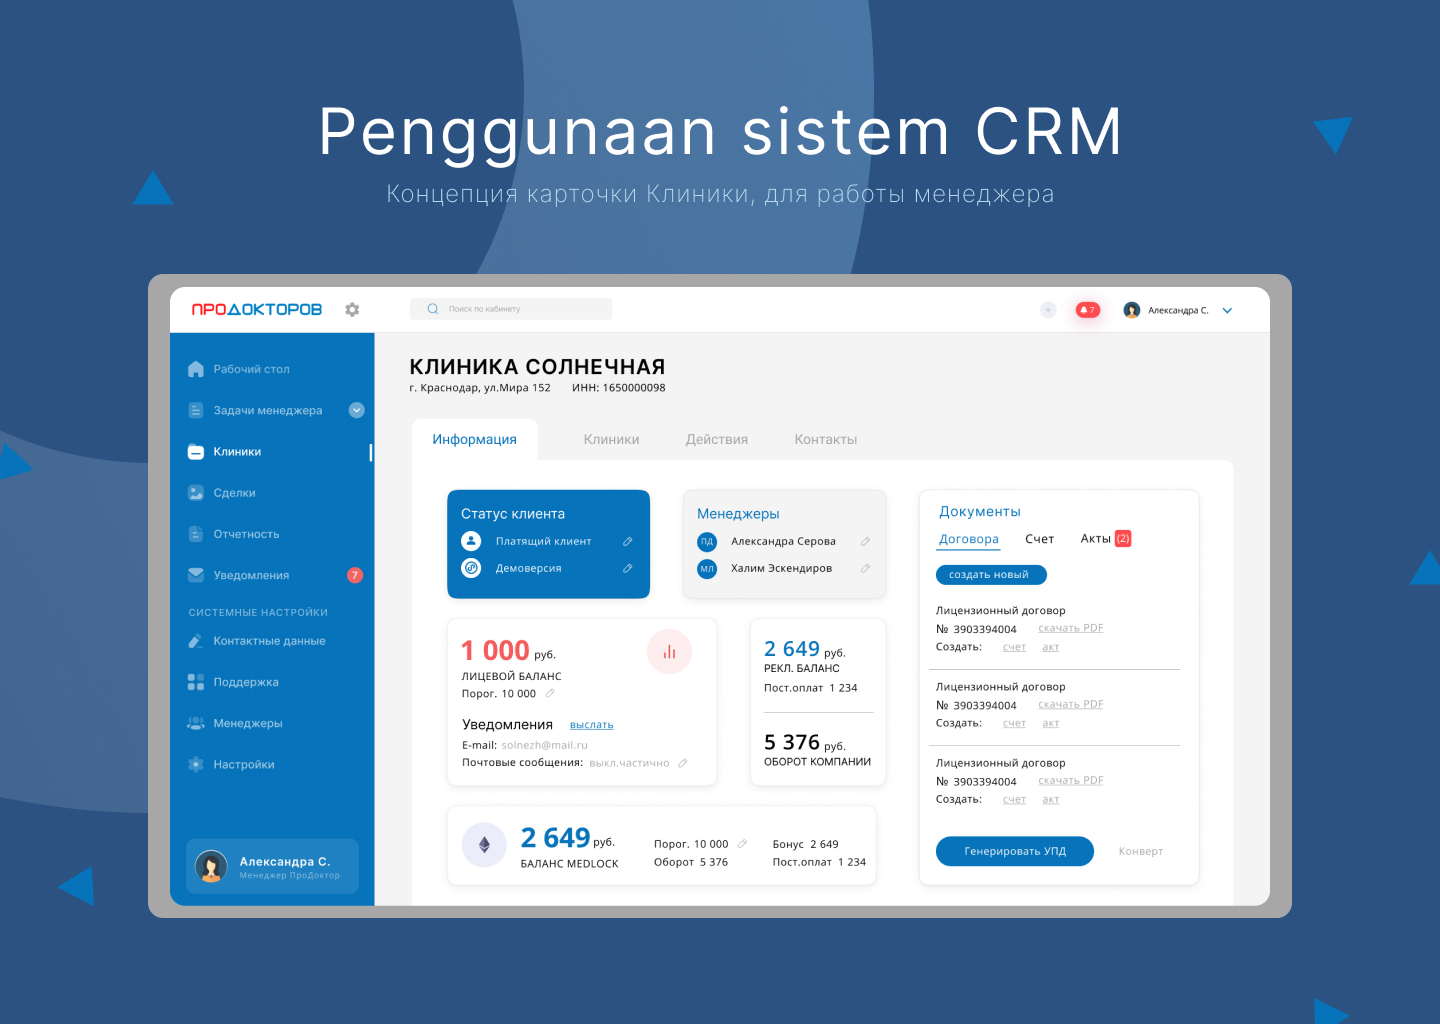The height and width of the screenshot is (1024, 1440).
Task: Create акт for the second license contract
Action: pos(1051,723)
